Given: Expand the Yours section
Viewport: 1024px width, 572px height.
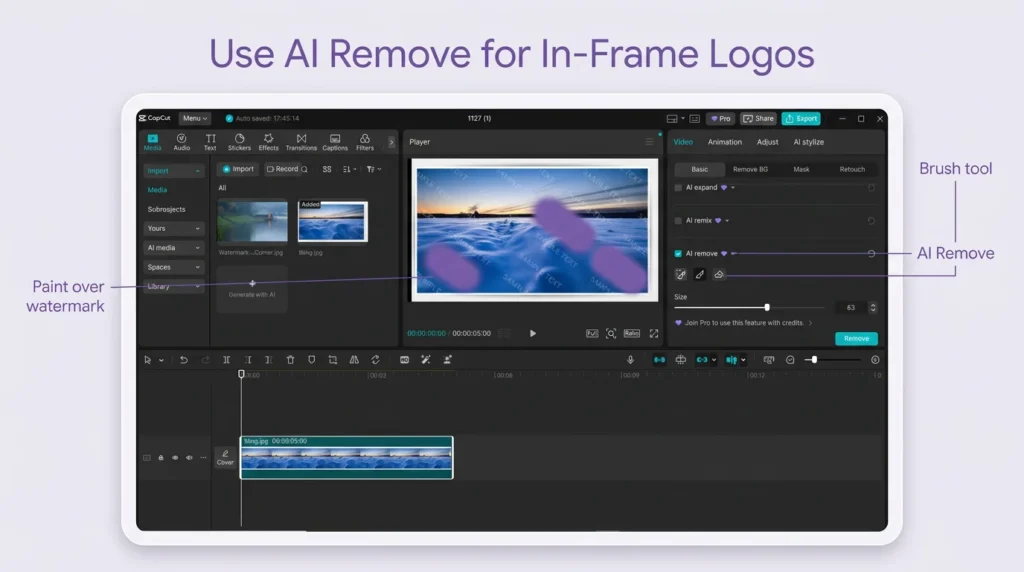Looking at the screenshot, I should coord(173,229).
